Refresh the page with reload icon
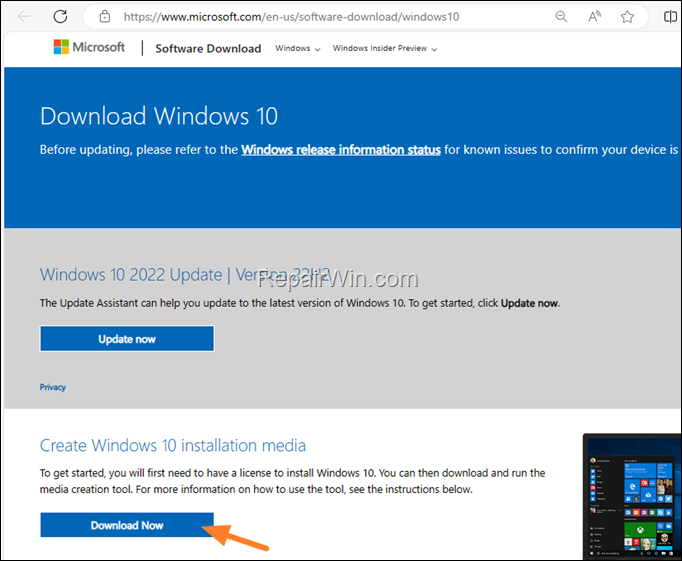682x561 pixels. (60, 17)
